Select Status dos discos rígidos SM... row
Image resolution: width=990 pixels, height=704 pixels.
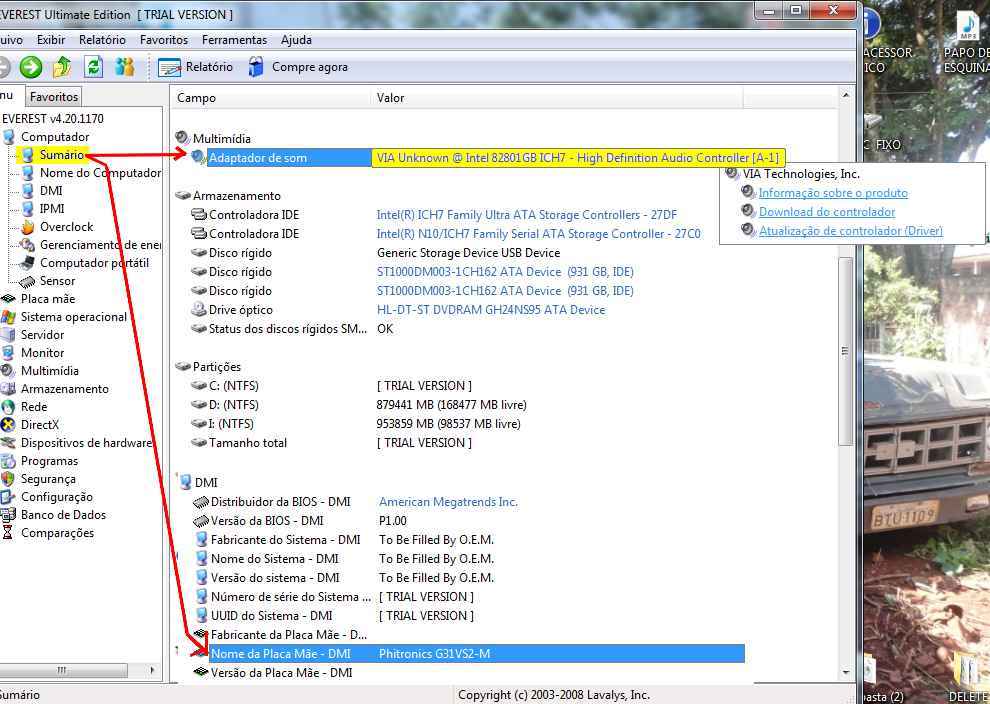[x=467, y=329]
